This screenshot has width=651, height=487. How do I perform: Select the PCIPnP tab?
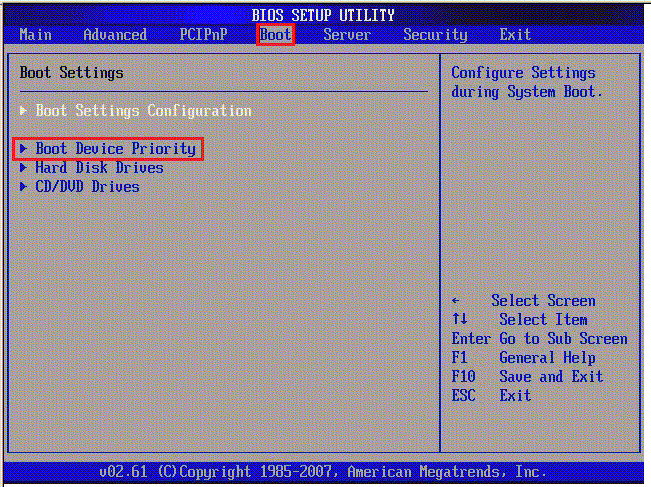203,35
